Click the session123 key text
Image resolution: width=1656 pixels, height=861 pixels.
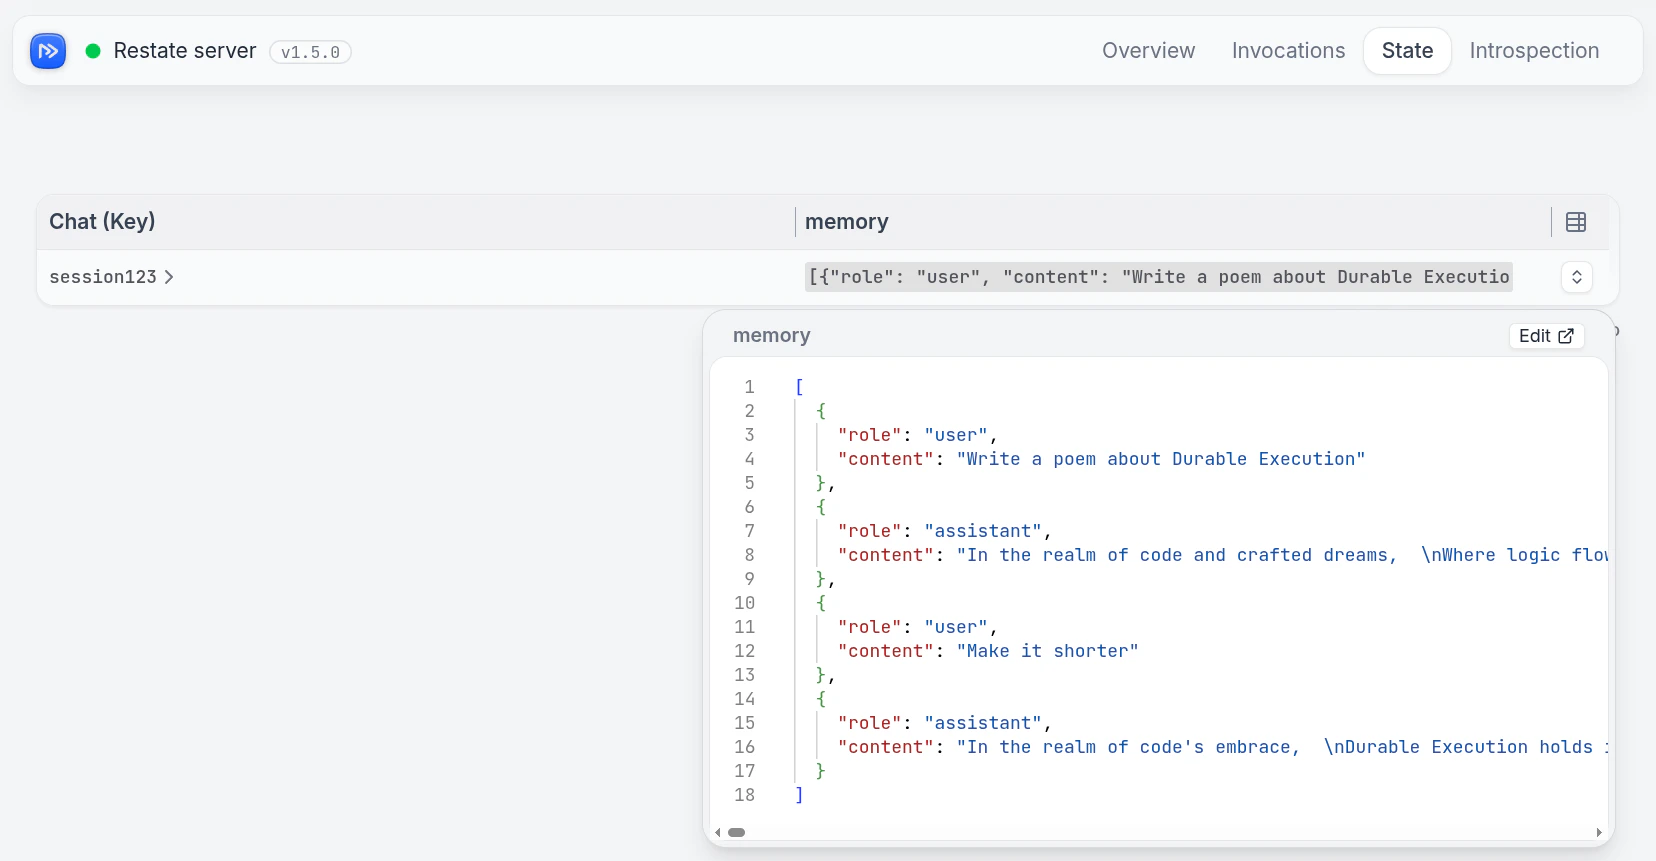(103, 277)
